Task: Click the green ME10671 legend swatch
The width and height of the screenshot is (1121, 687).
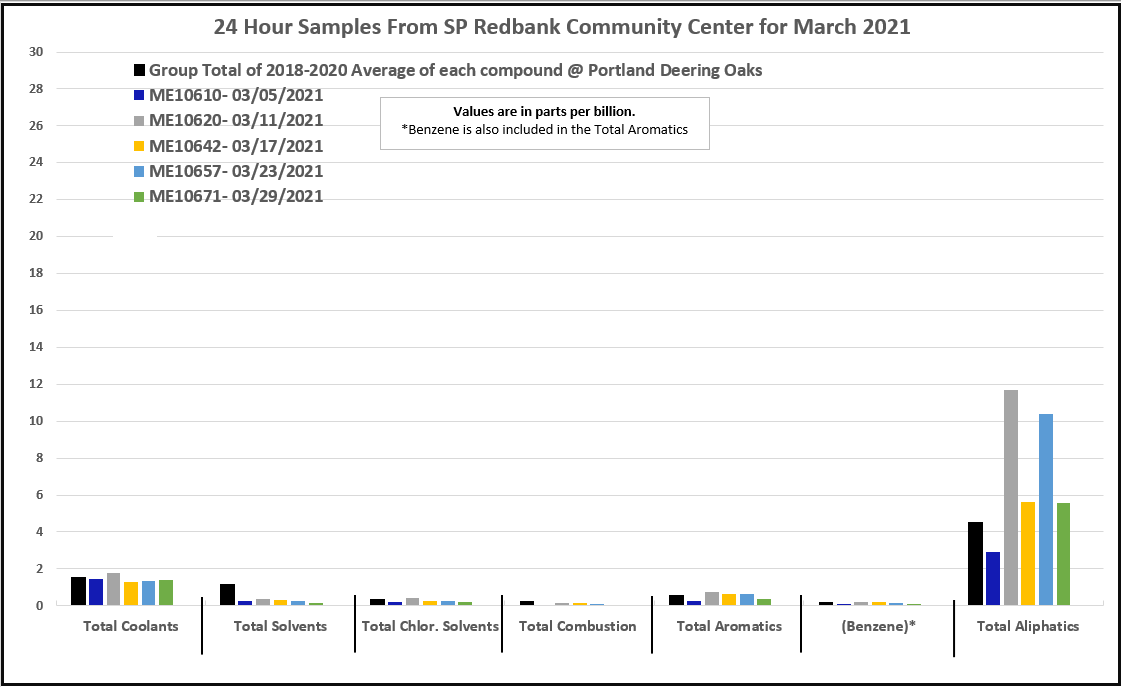Action: pyautogui.click(x=140, y=196)
